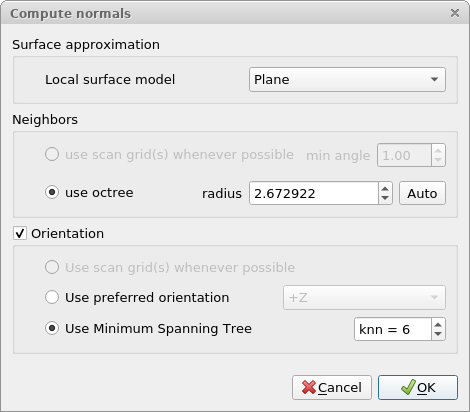The width and height of the screenshot is (470, 412).
Task: Click into the radius input field
Action: [x=314, y=193]
